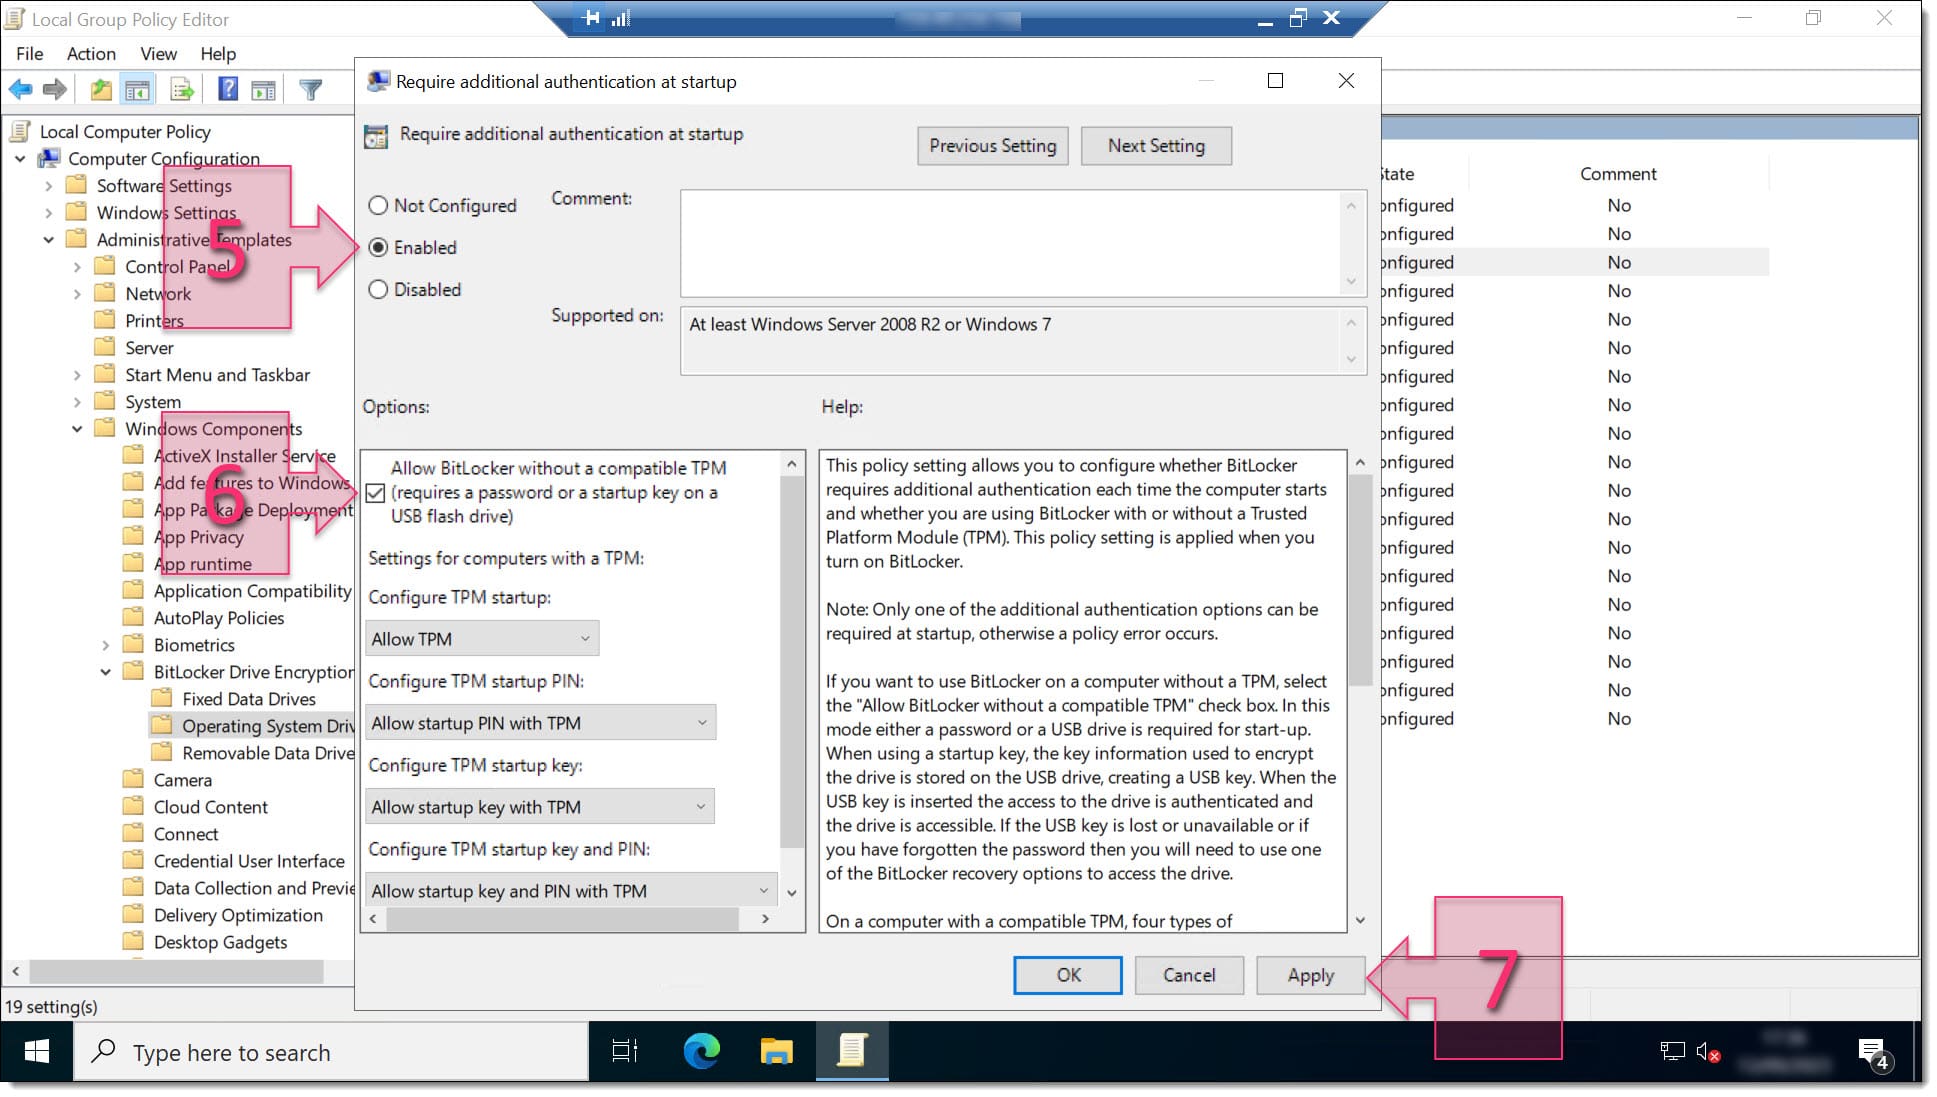Viewport: 1937px width, 1097px height.
Task: Select the Enabled radio button
Action: 378,248
